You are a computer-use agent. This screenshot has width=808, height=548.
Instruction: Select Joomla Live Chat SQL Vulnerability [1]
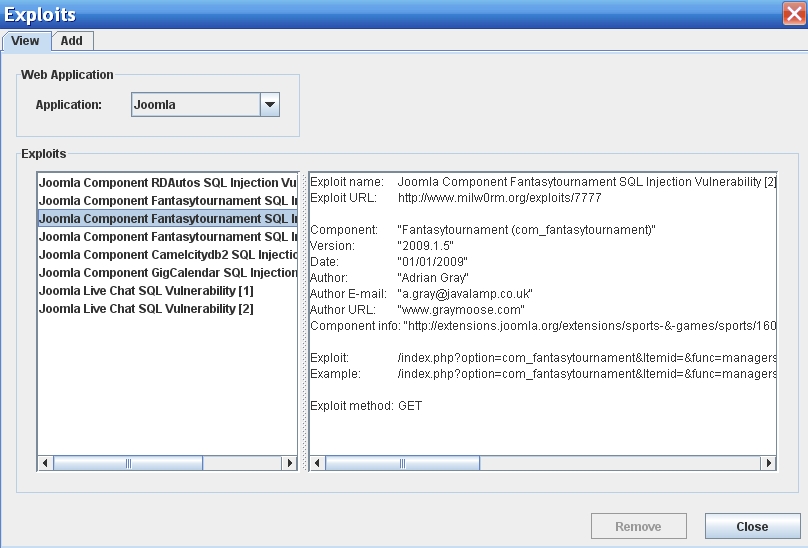(x=167, y=291)
